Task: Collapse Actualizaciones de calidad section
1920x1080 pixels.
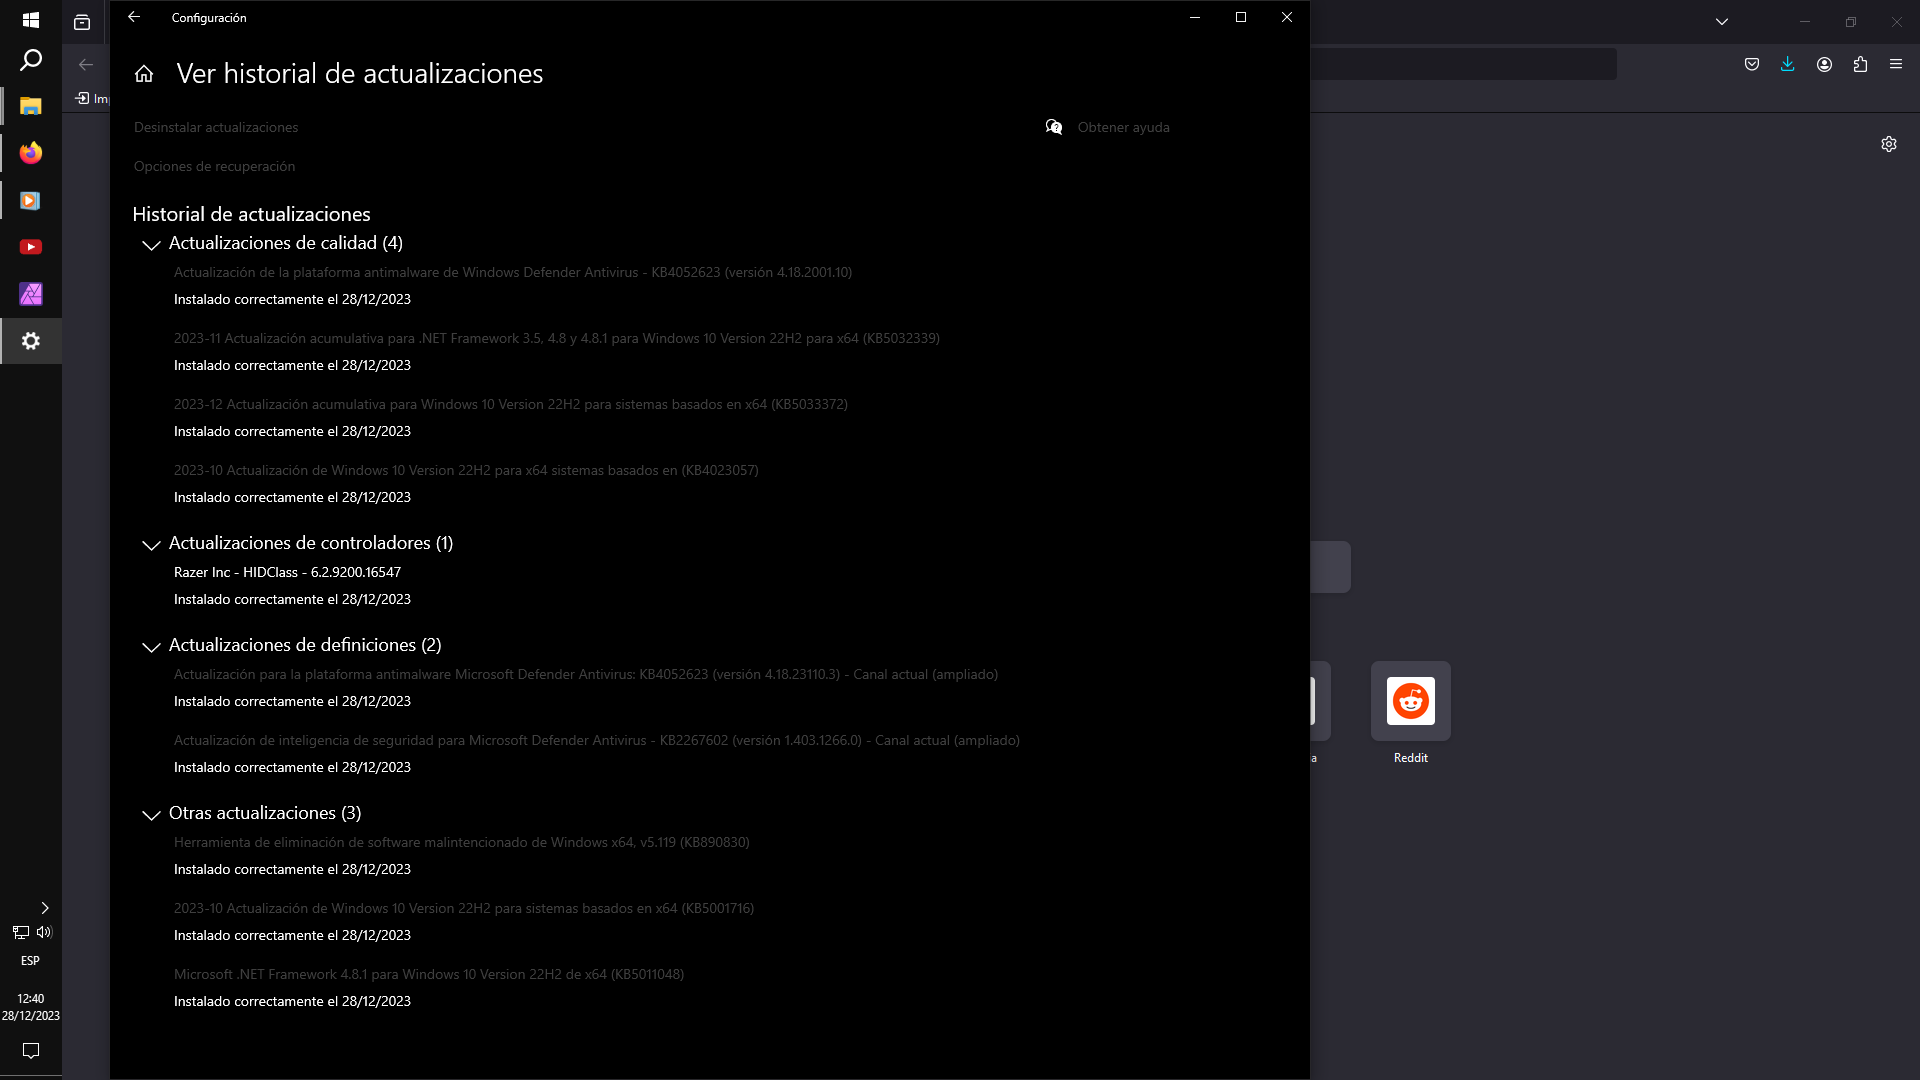Action: coord(151,245)
